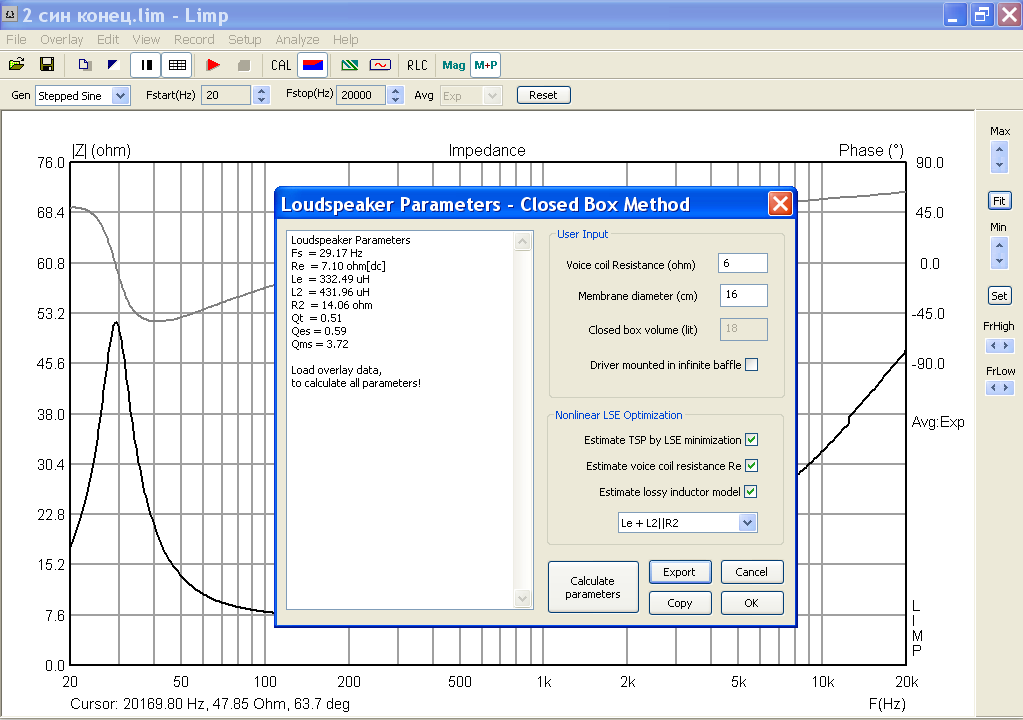This screenshot has height=720, width=1023.
Task: Click the Export button
Action: click(x=679, y=572)
